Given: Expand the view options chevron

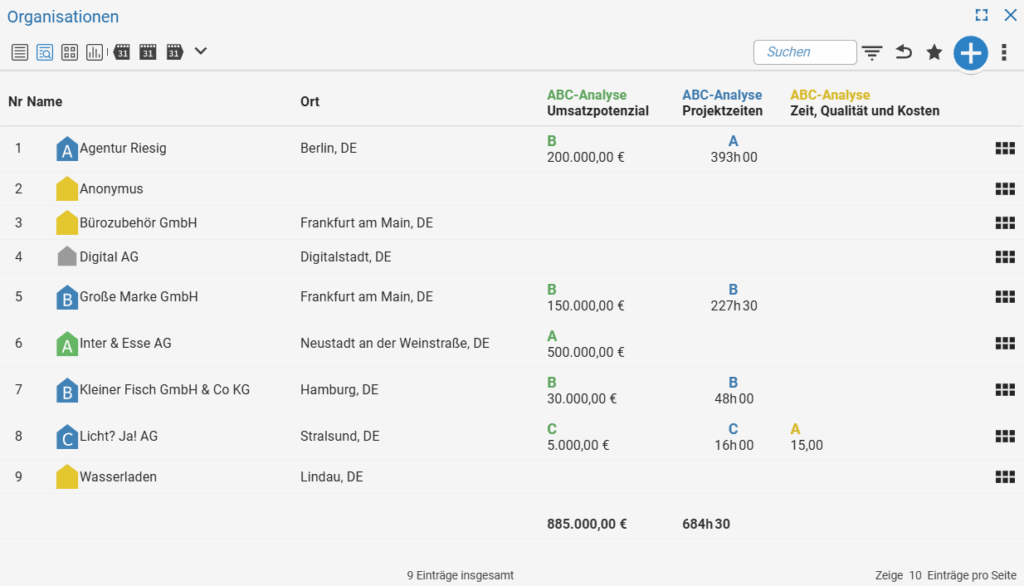Looking at the screenshot, I should [200, 52].
